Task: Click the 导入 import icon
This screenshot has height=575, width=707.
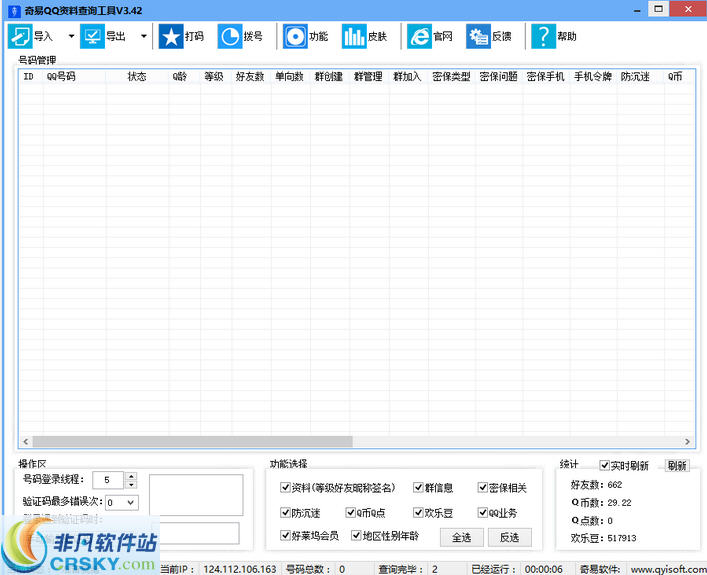Action: pyautogui.click(x=20, y=36)
